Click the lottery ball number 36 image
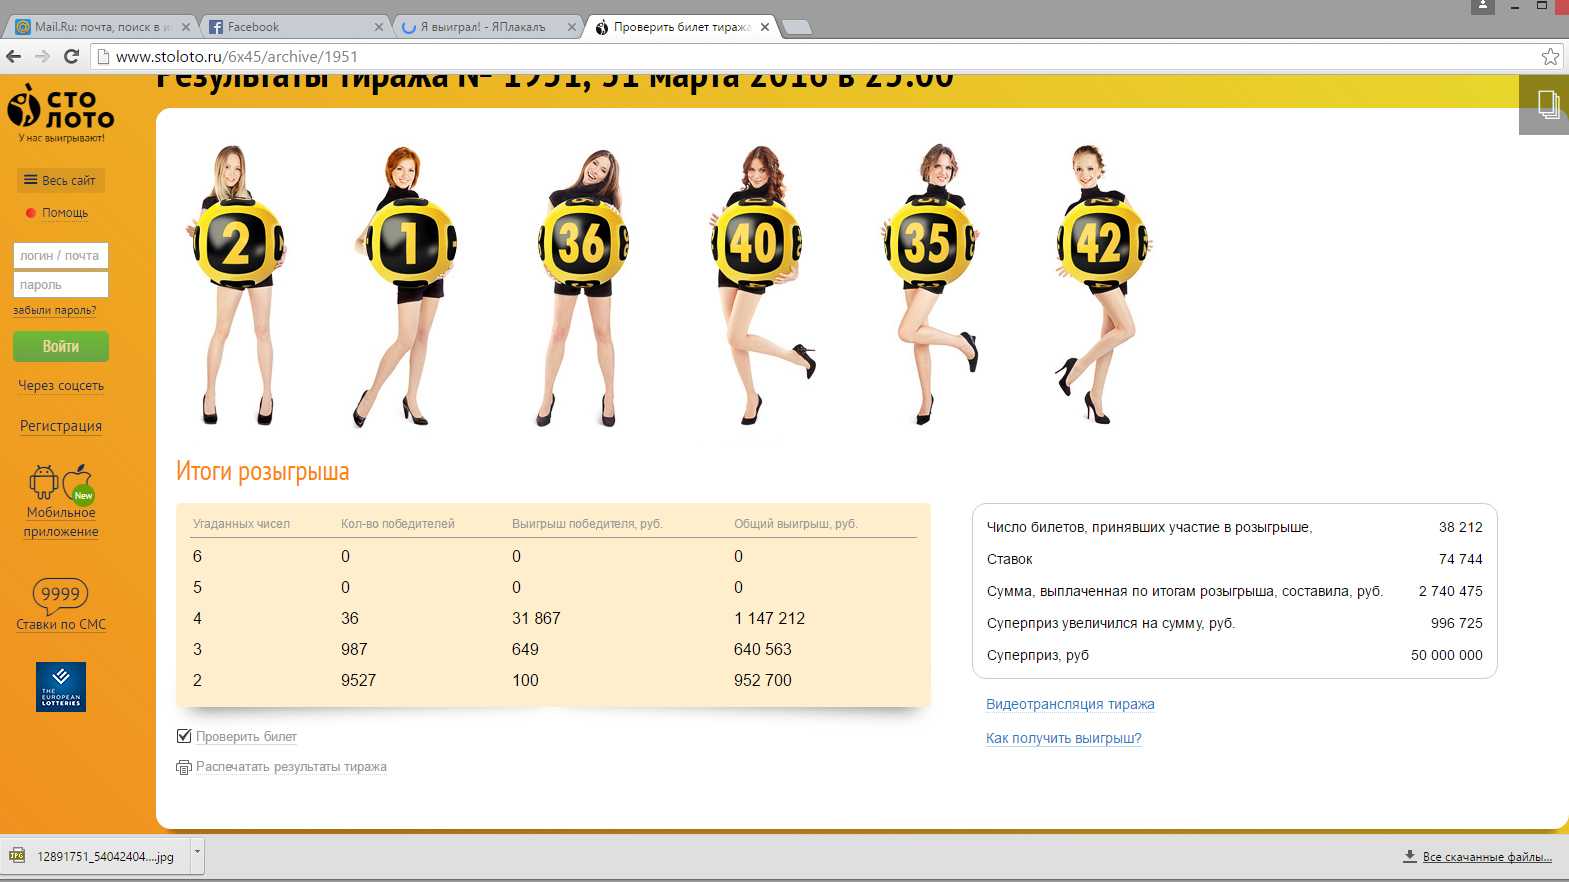This screenshot has width=1569, height=882. (582, 244)
